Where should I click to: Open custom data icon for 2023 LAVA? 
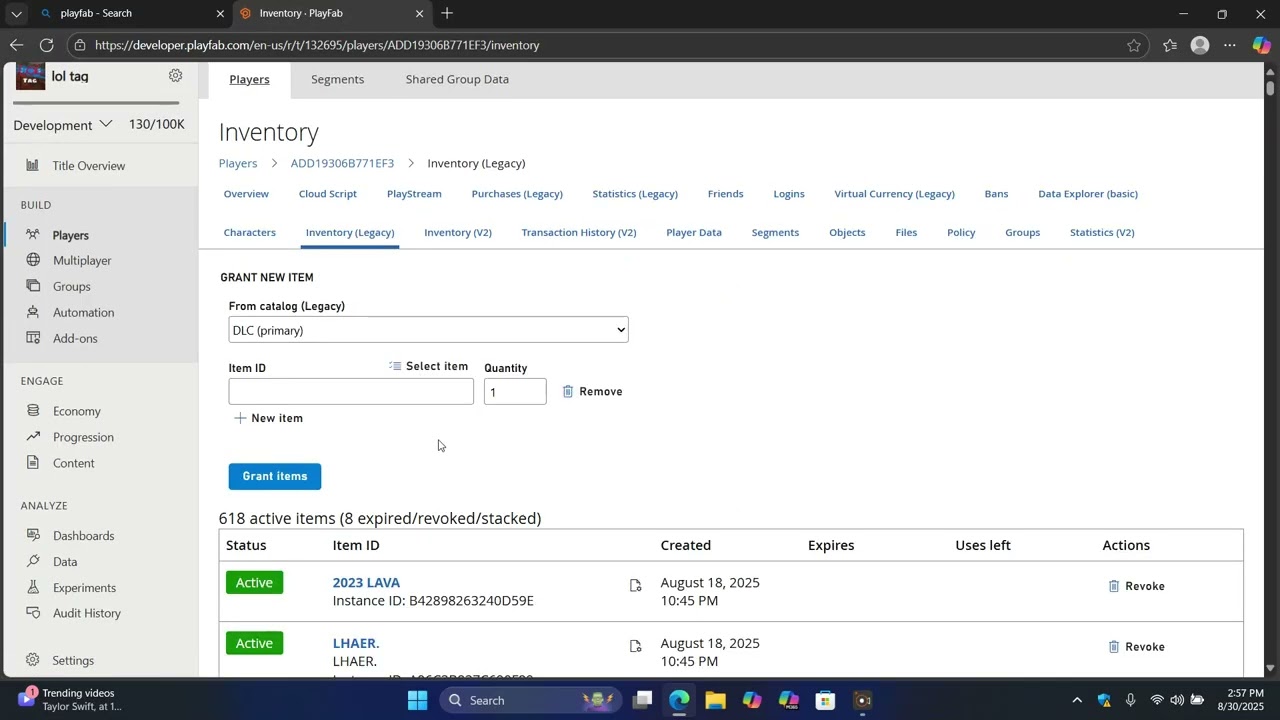tap(635, 585)
